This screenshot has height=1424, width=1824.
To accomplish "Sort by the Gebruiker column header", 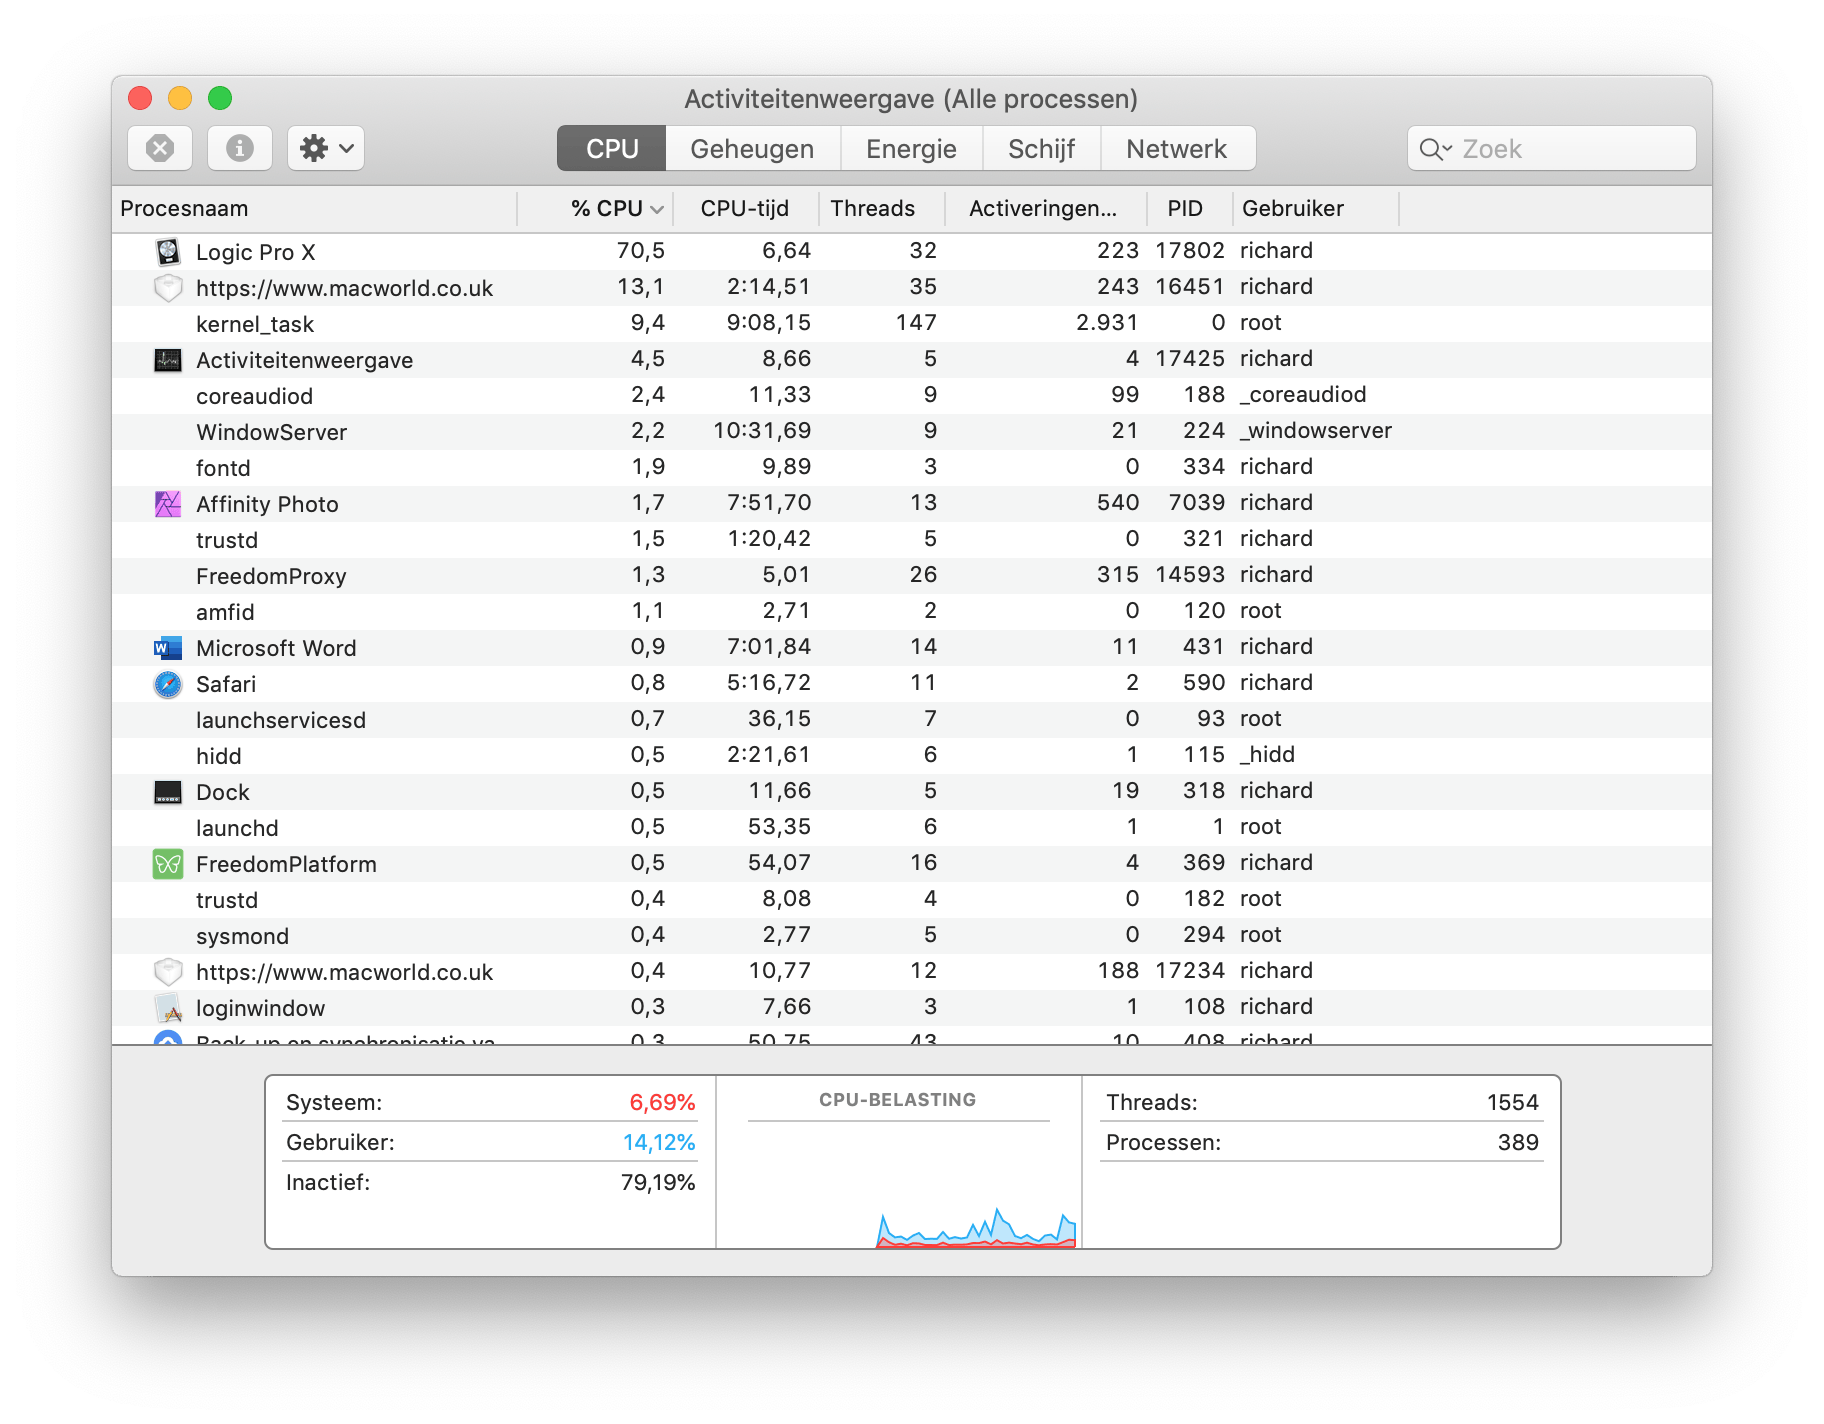I will pyautogui.click(x=1316, y=208).
